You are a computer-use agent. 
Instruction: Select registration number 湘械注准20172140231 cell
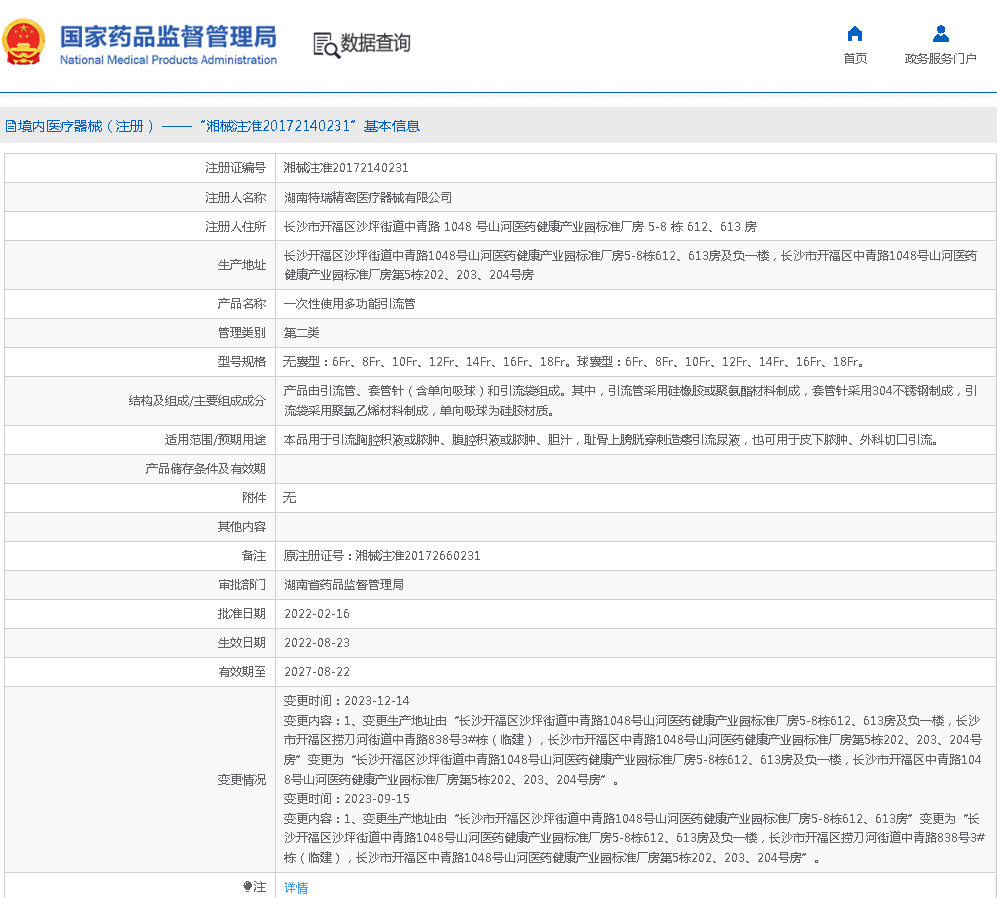pyautogui.click(x=346, y=168)
